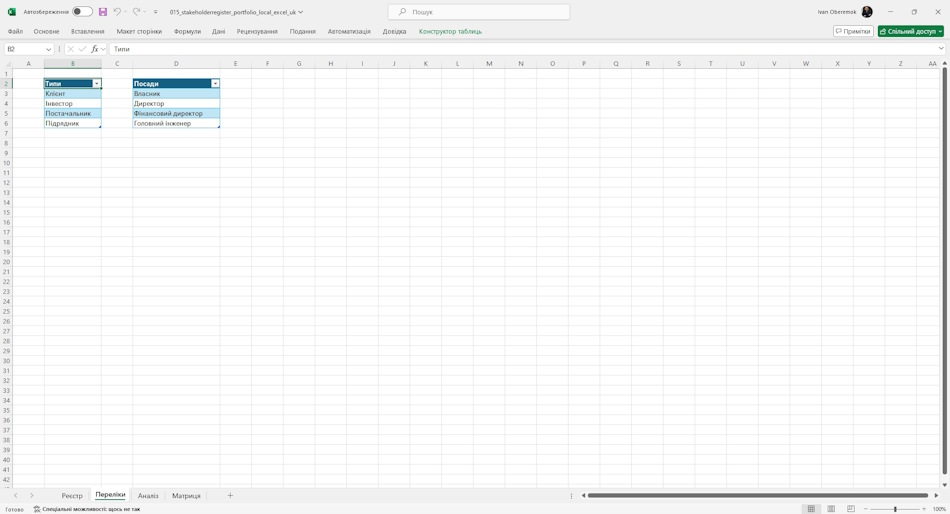Select row 10 header
Image resolution: width=950 pixels, height=514 pixels.
pyautogui.click(x=6, y=163)
